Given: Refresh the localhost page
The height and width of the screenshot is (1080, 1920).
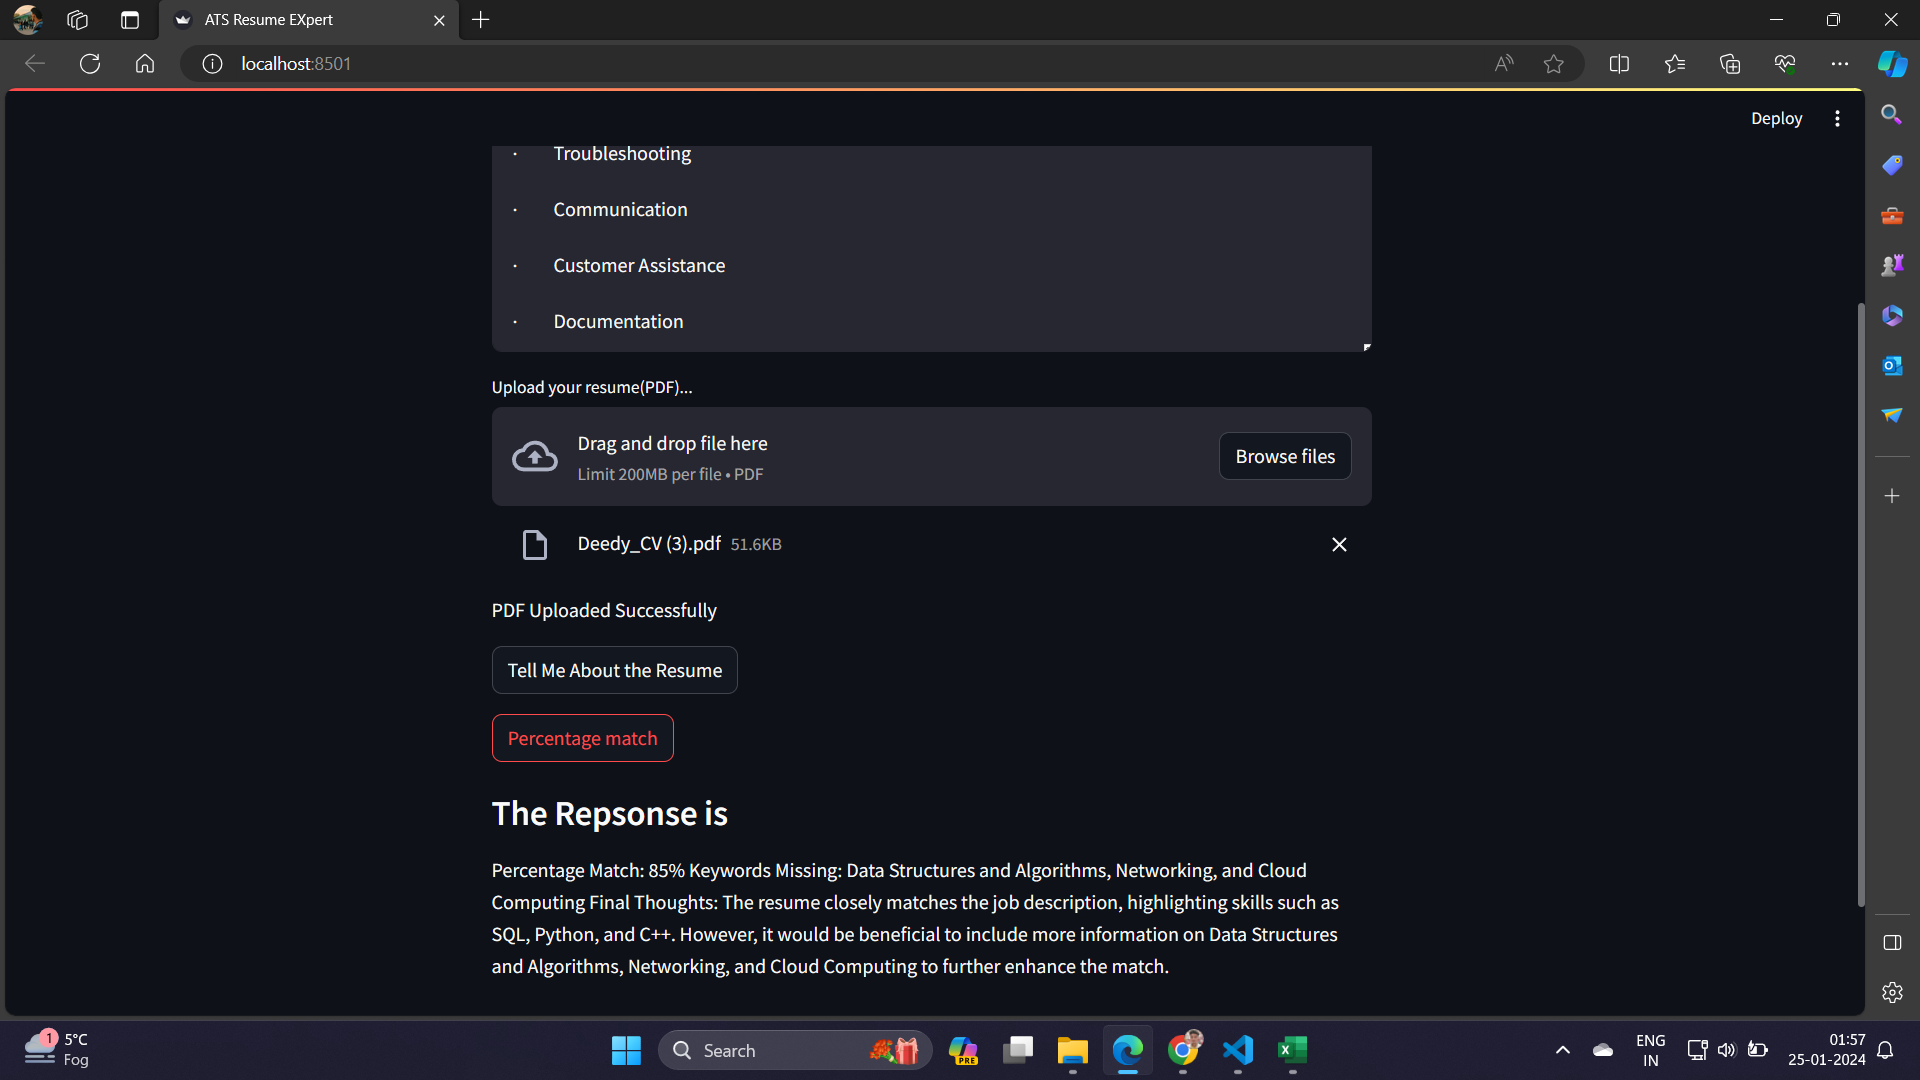Looking at the screenshot, I should (x=90, y=64).
